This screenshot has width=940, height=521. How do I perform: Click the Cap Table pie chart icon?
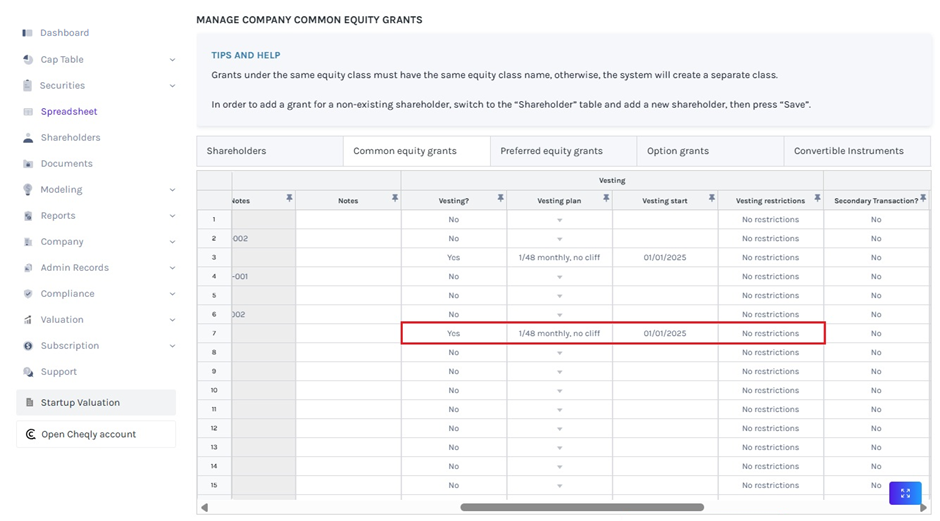28,60
